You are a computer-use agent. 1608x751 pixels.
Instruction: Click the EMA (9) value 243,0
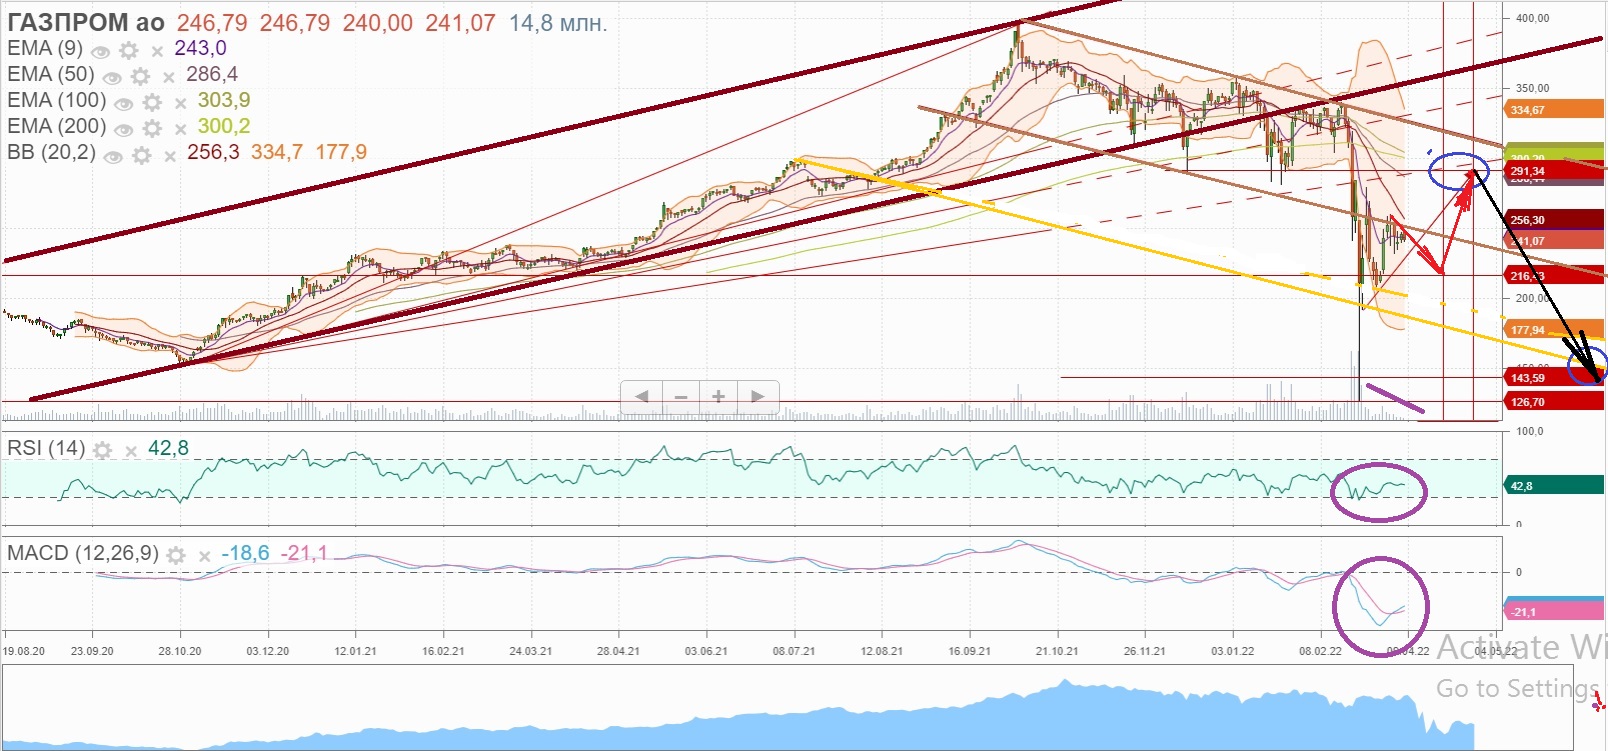pyautogui.click(x=200, y=48)
